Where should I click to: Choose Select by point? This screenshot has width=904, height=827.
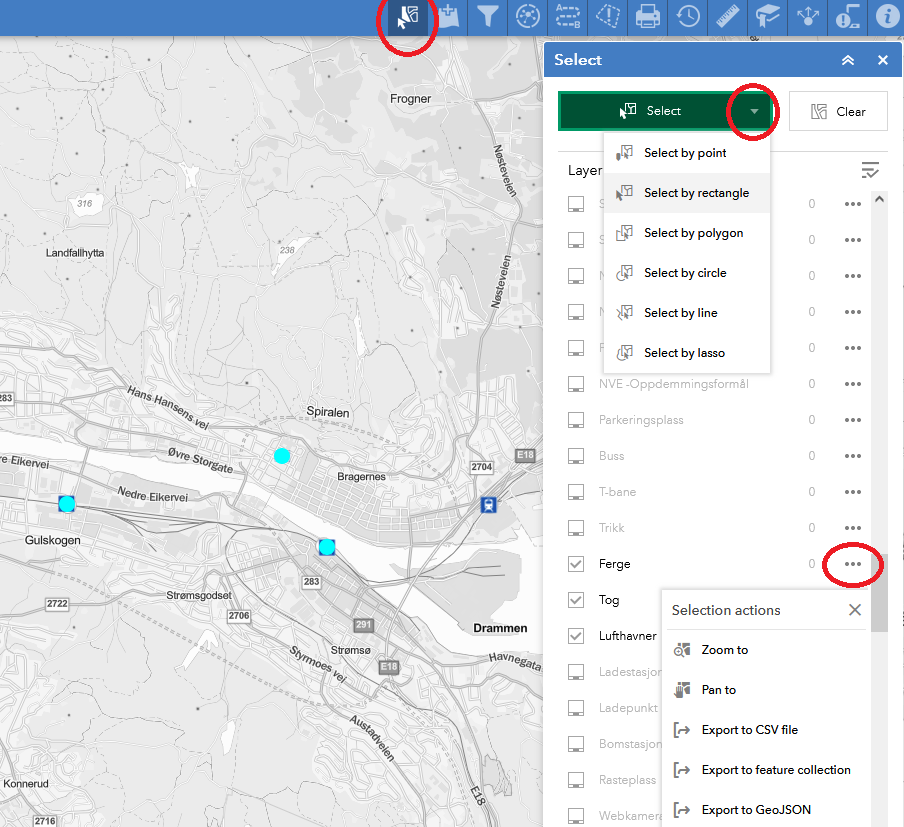[x=687, y=153]
